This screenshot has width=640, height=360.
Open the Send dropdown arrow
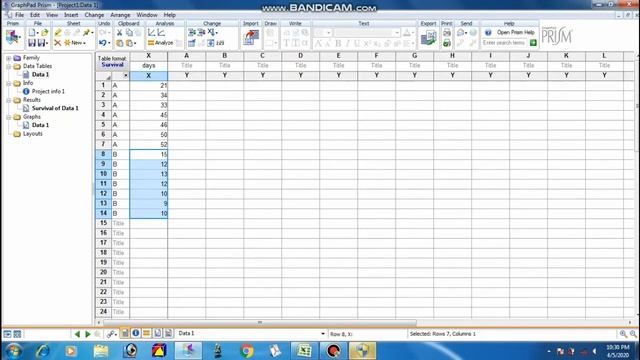pyautogui.click(x=466, y=33)
